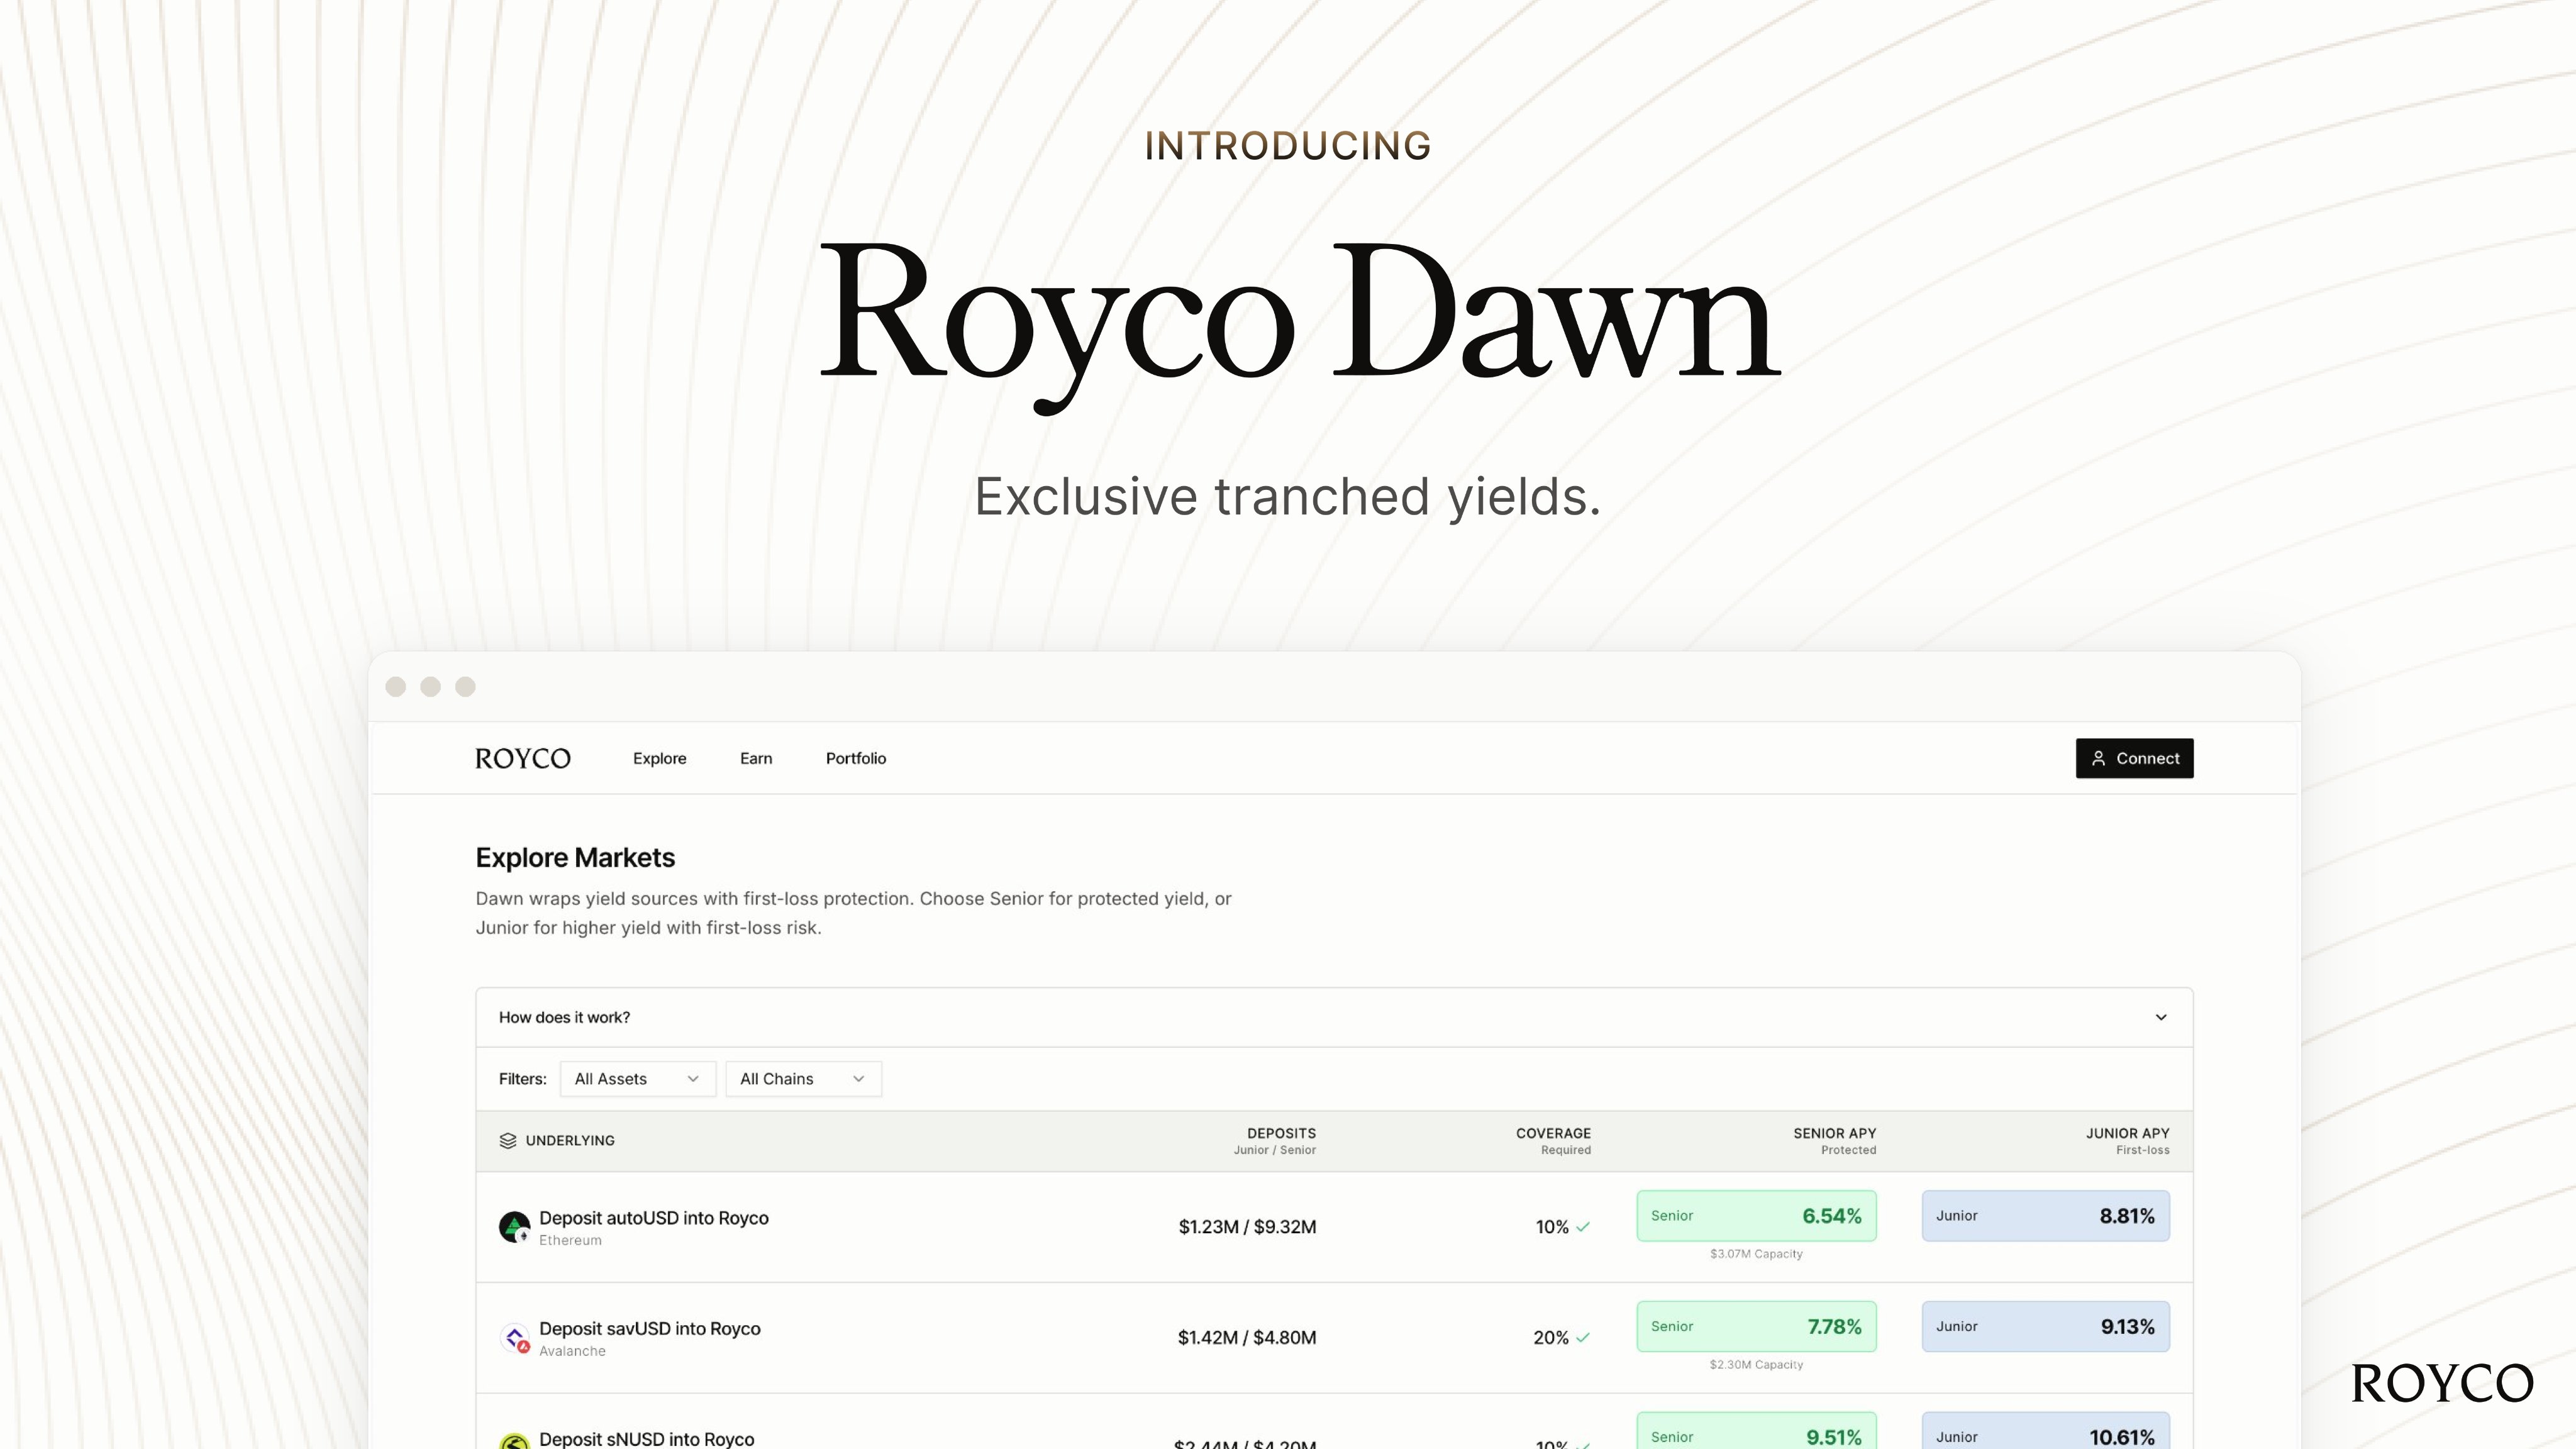Viewport: 2576px width, 1449px height.
Task: Open the Deposit savUSD into Royco market
Action: click(650, 1329)
